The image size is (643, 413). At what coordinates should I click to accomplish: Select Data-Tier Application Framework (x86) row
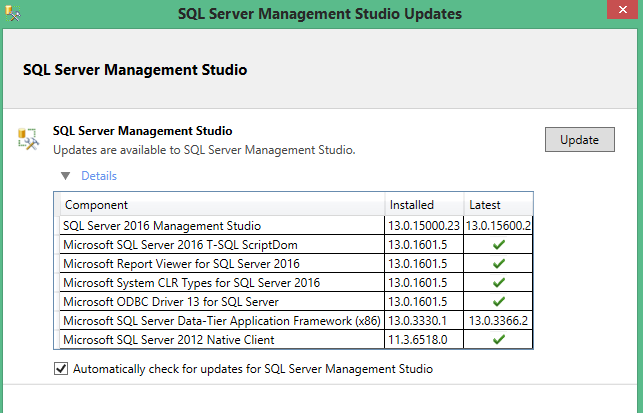(296, 321)
